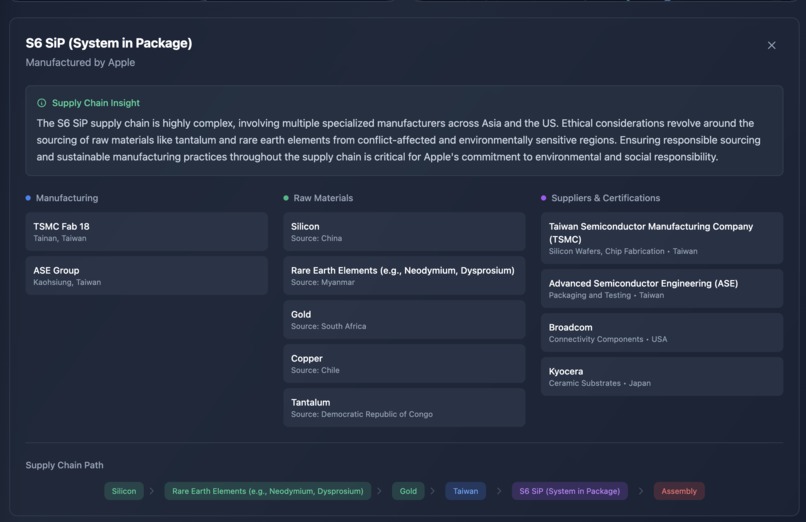Click the Gold chip in Supply Chain Path

point(408,491)
